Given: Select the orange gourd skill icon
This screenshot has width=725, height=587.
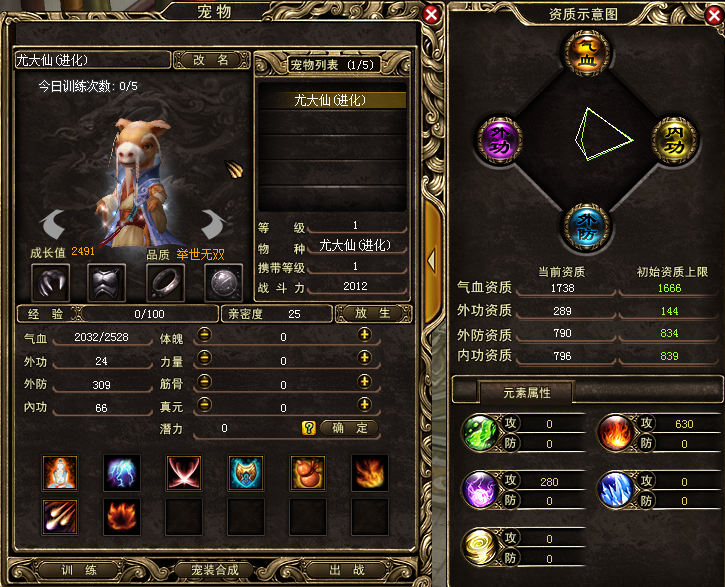Looking at the screenshot, I should (307, 472).
